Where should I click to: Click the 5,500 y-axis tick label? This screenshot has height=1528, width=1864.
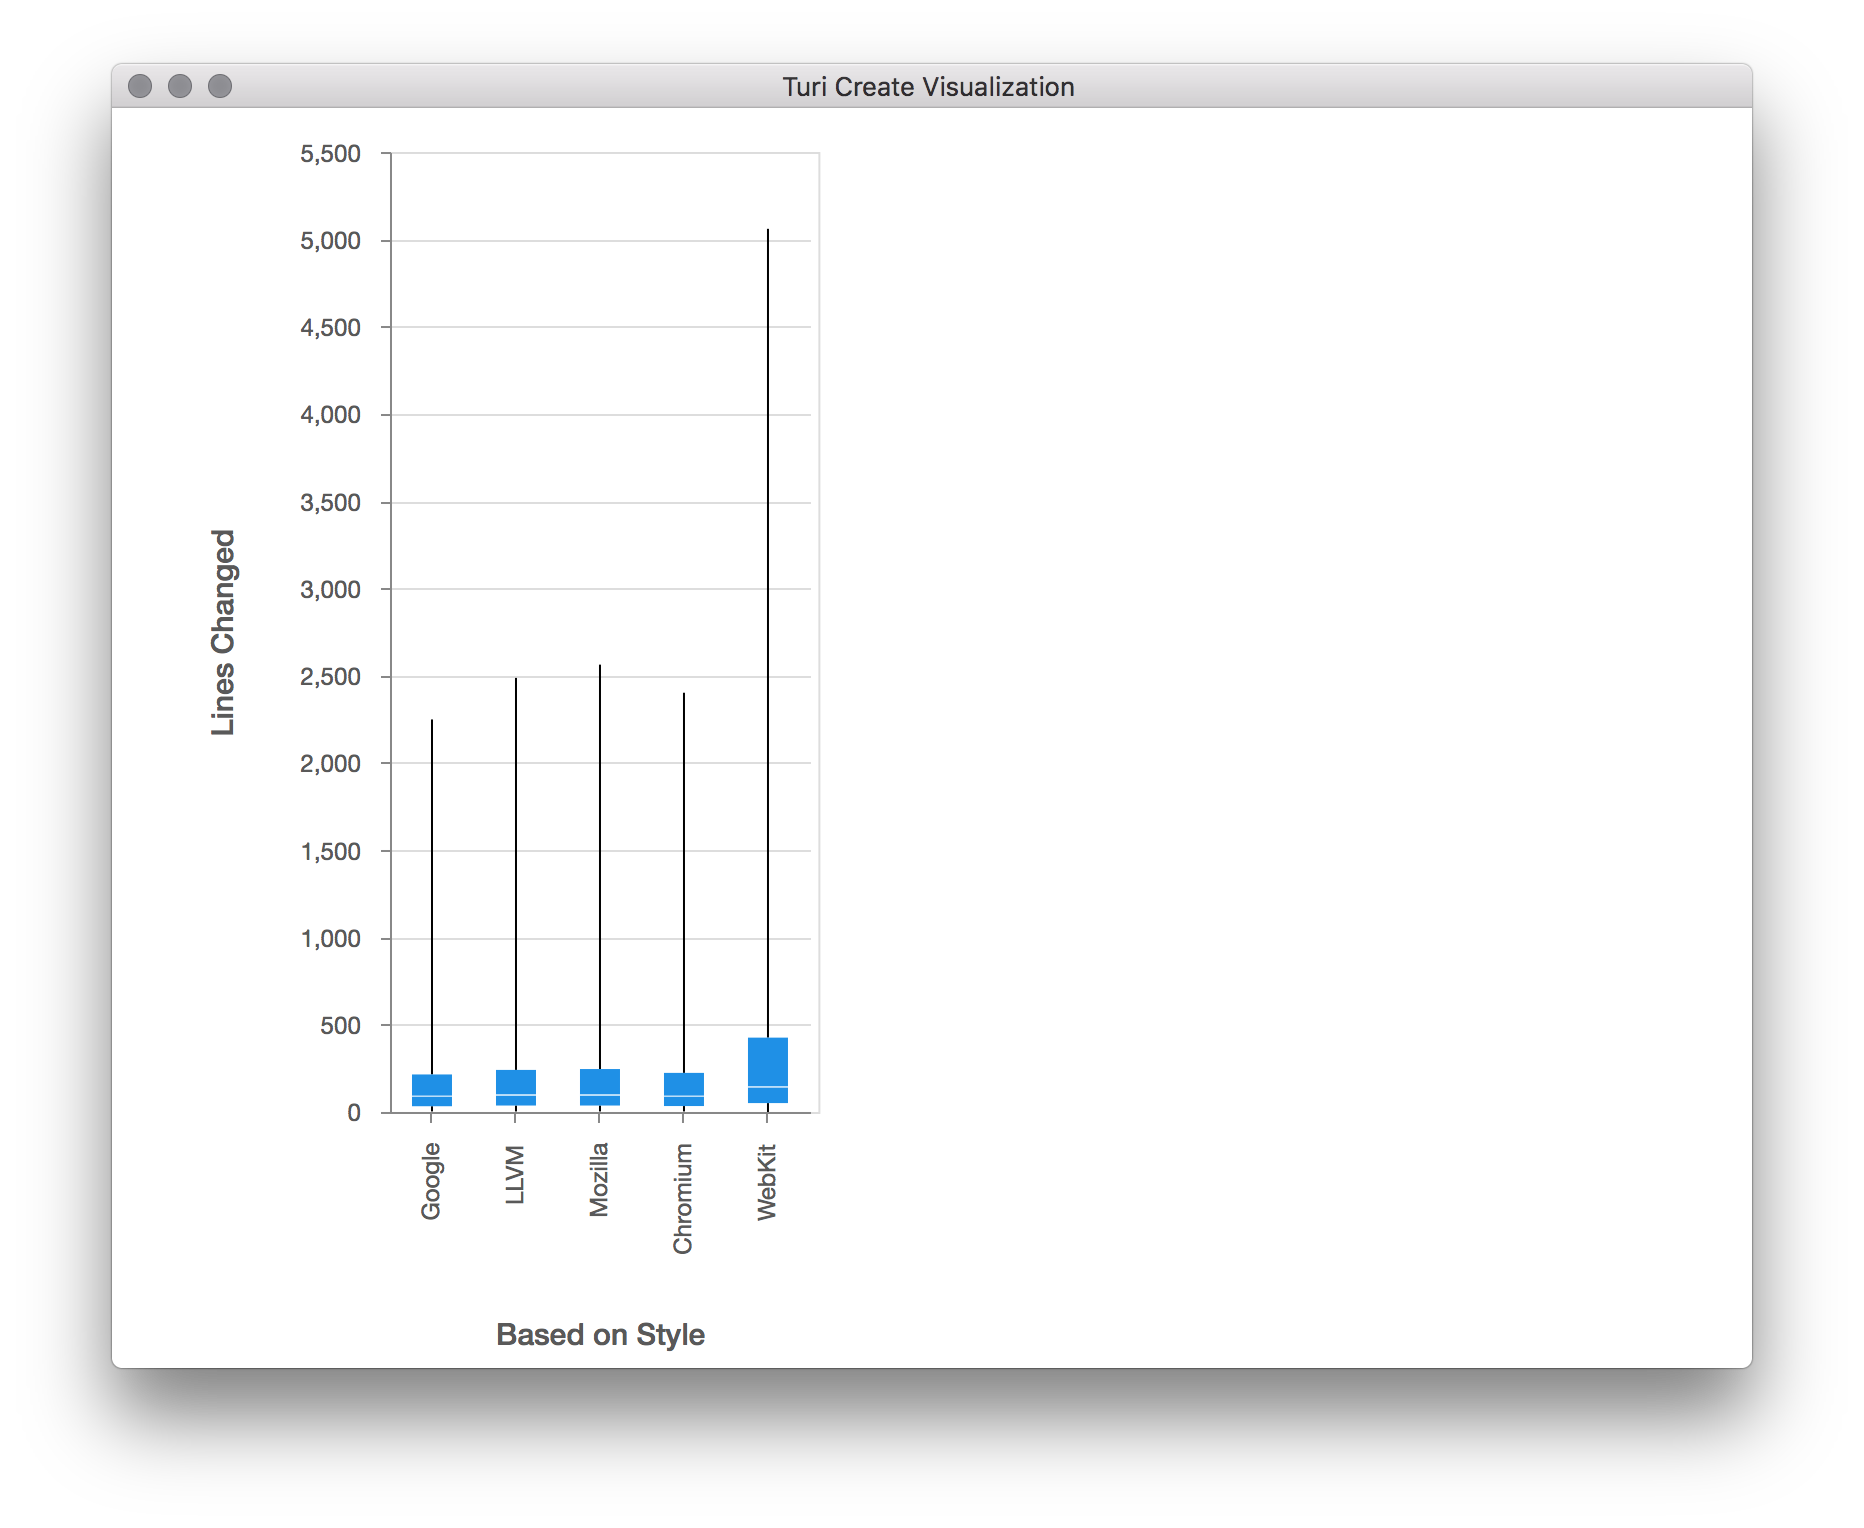(x=330, y=154)
